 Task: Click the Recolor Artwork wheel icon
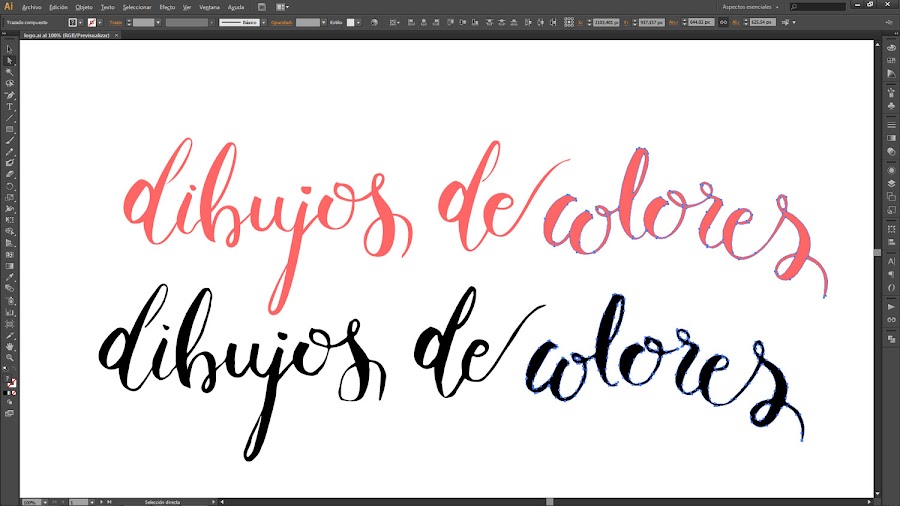[x=374, y=22]
